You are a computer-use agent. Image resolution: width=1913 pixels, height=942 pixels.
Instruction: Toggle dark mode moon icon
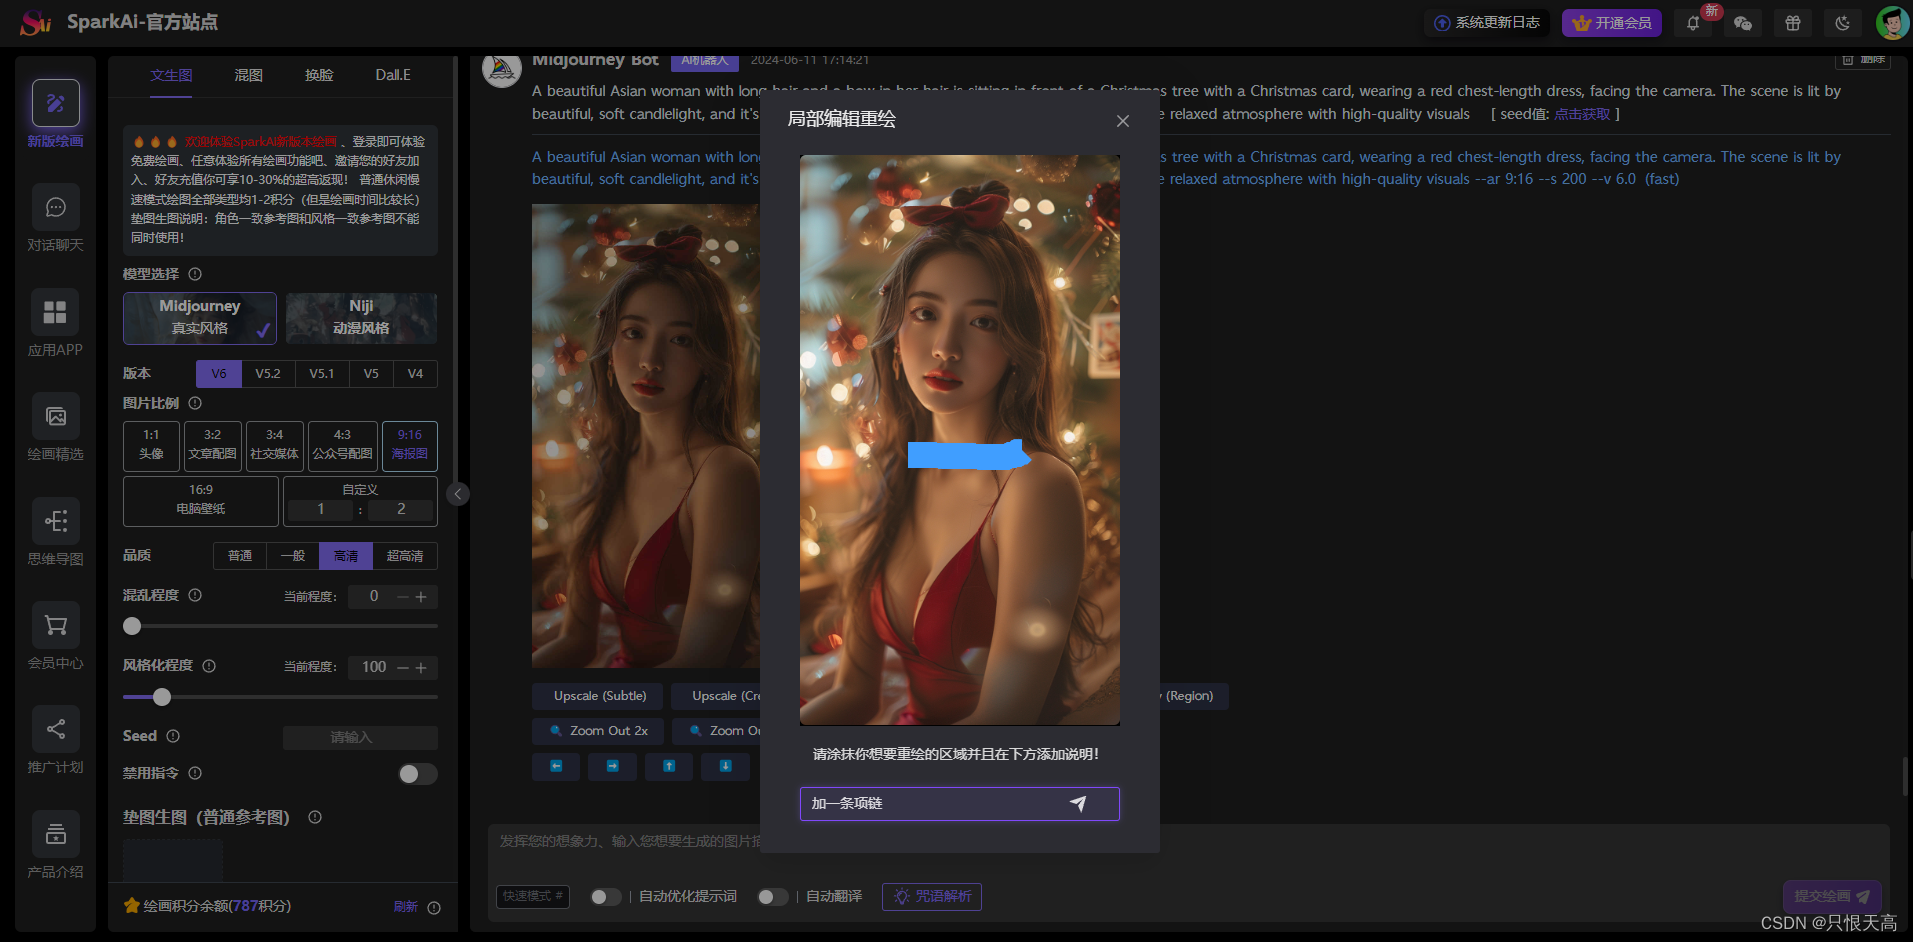tap(1843, 23)
